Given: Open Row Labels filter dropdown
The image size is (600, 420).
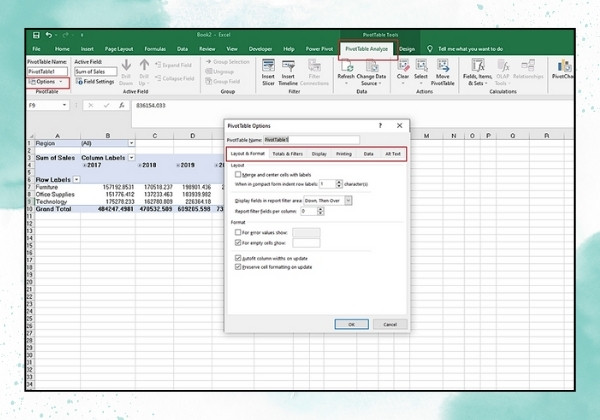Looking at the screenshot, I should click(77, 179).
